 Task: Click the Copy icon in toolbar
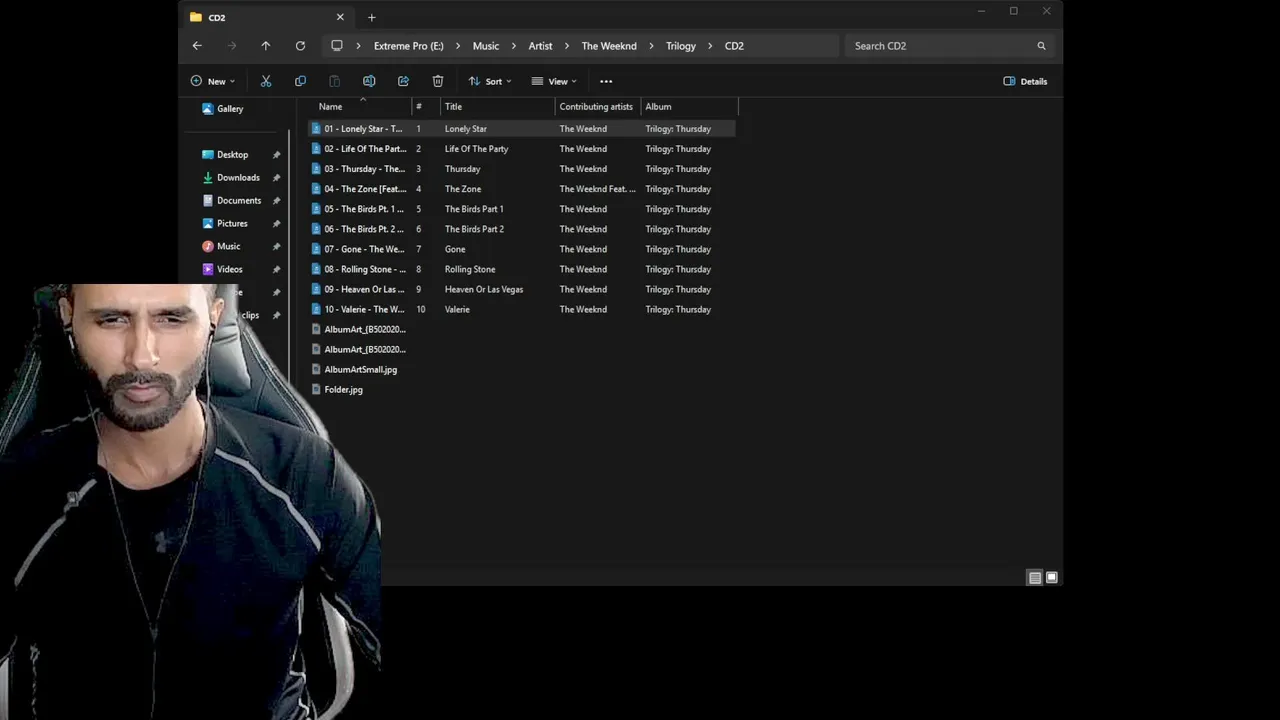300,81
